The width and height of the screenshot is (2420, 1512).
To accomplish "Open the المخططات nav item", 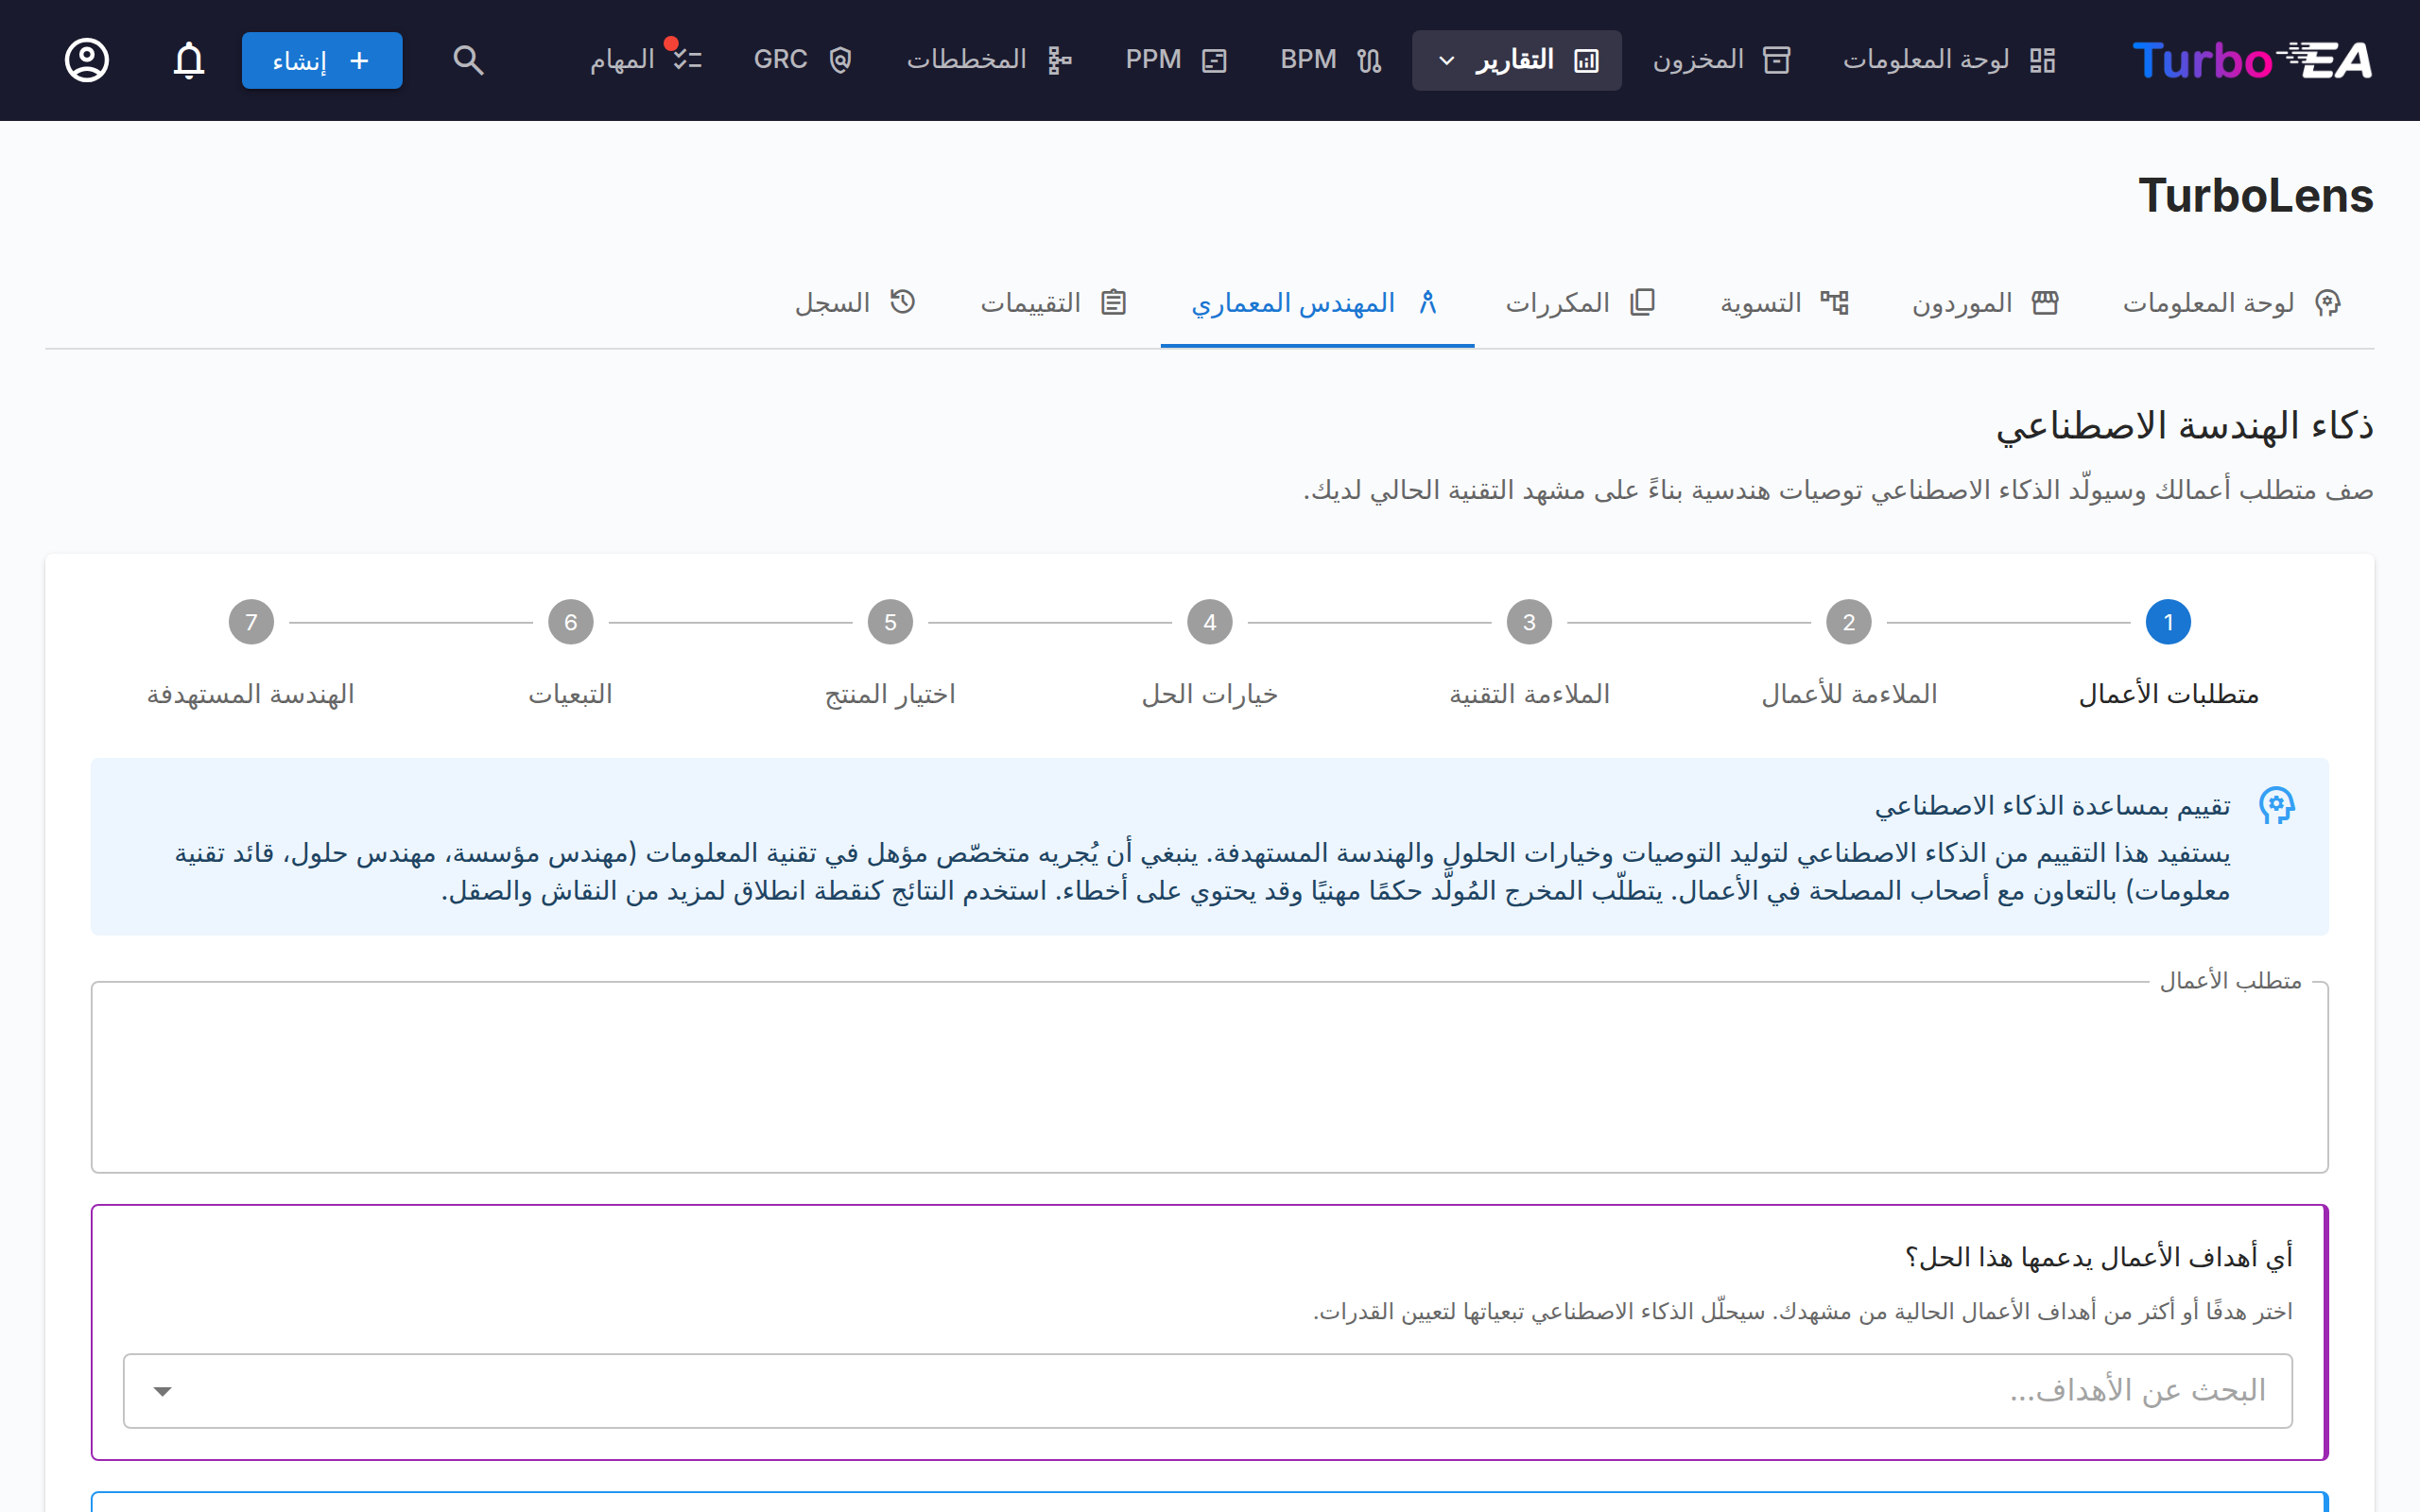I will point(989,60).
